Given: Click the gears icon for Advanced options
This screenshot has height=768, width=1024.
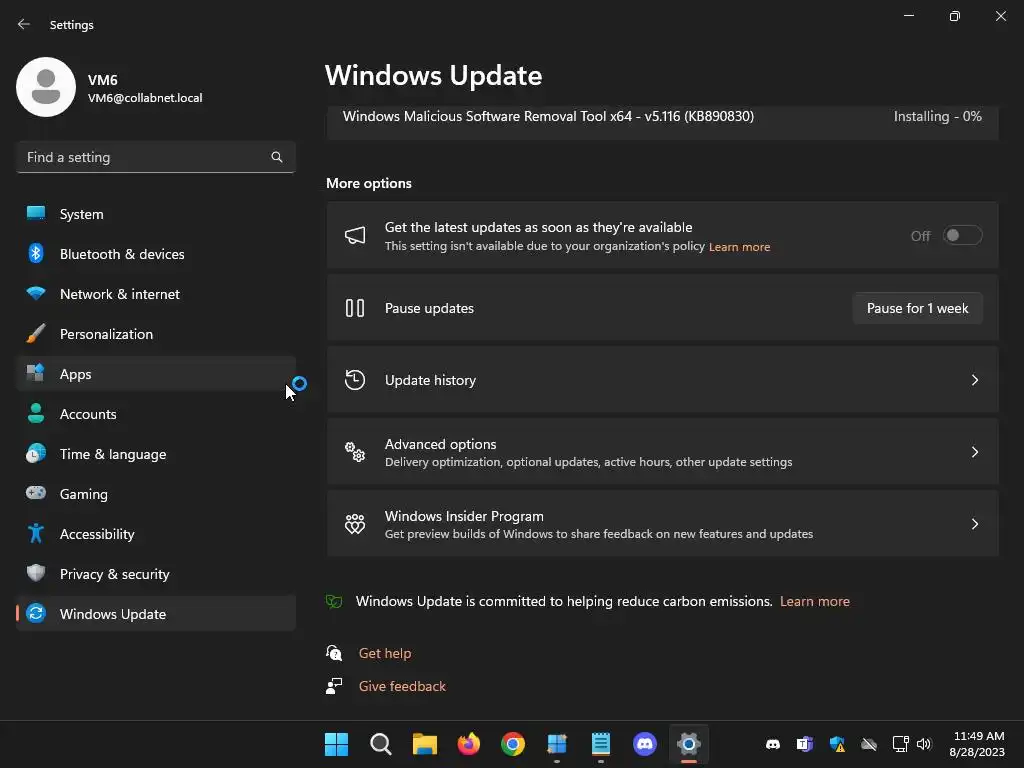Looking at the screenshot, I should coord(355,452).
